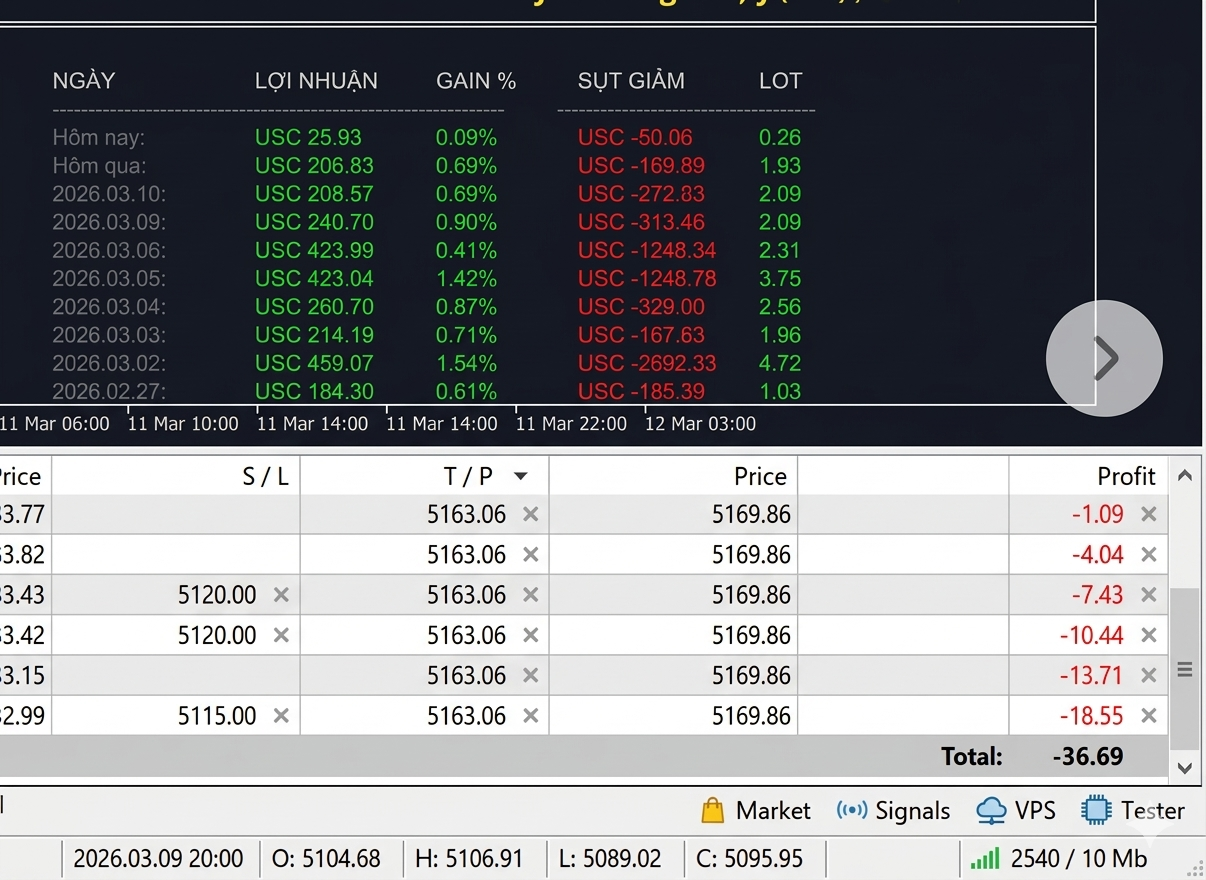Click the LỢI NHUẬN column heading
The width and height of the screenshot is (1206, 880).
pyautogui.click(x=316, y=81)
